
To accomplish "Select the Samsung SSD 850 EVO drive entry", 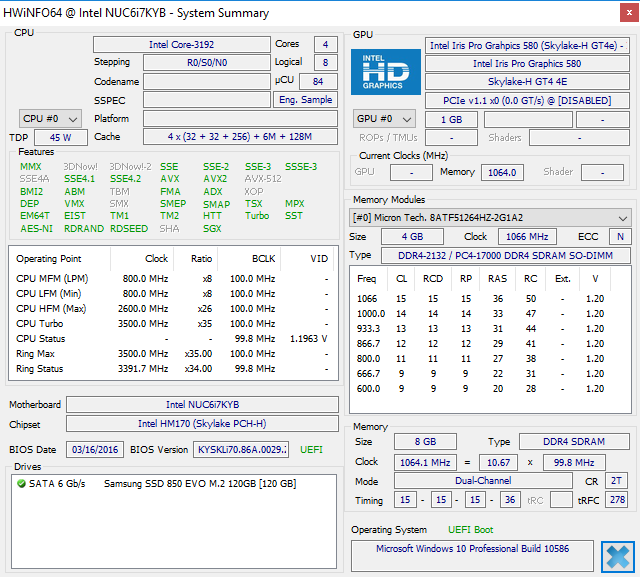I will pyautogui.click(x=200, y=484).
